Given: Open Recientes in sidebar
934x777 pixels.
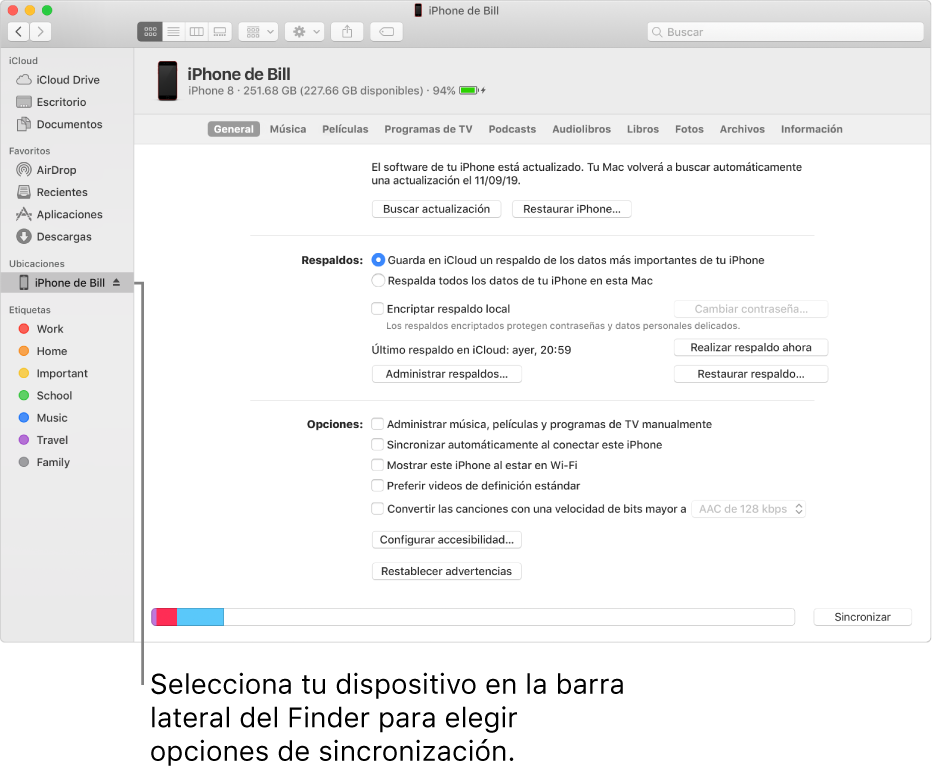Looking at the screenshot, I should [52, 192].
